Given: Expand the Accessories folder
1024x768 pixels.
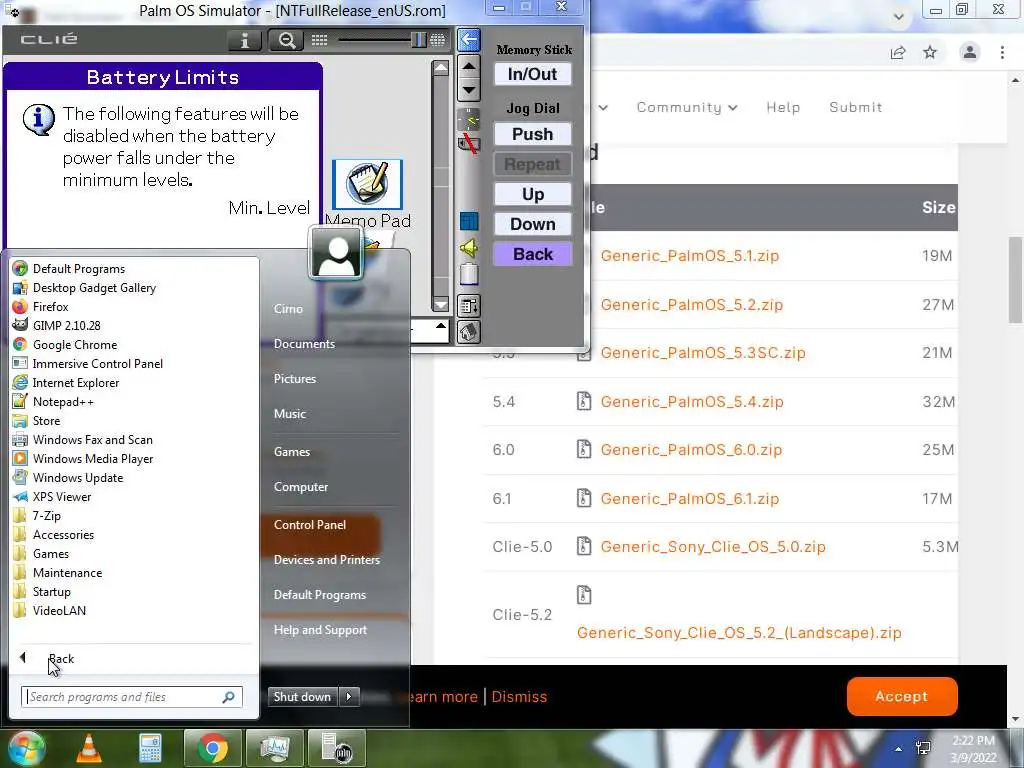Looking at the screenshot, I should click(63, 534).
